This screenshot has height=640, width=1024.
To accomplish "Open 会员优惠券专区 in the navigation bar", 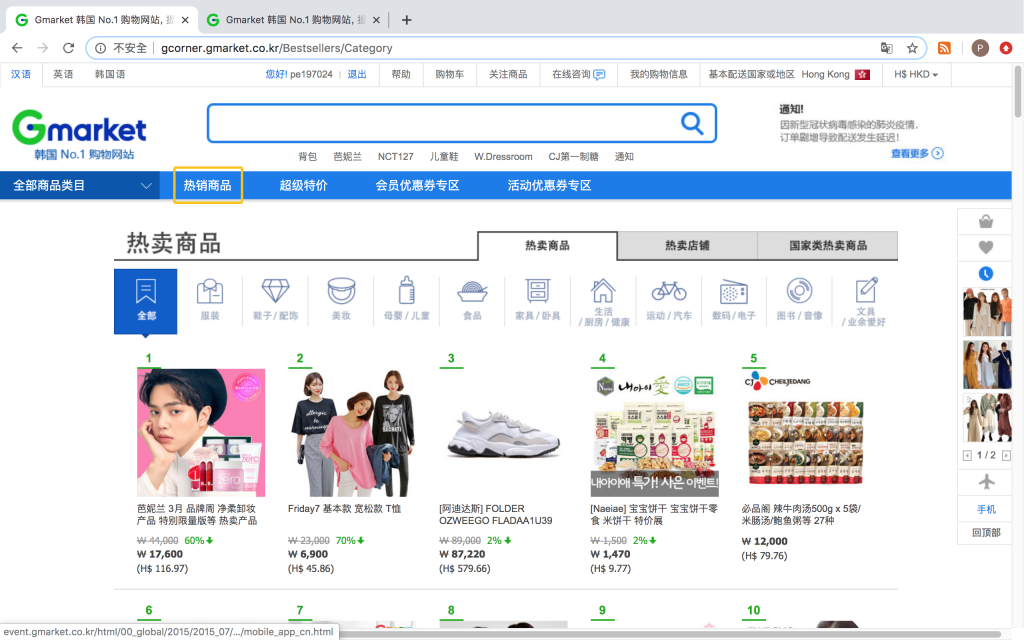I will pyautogui.click(x=417, y=185).
